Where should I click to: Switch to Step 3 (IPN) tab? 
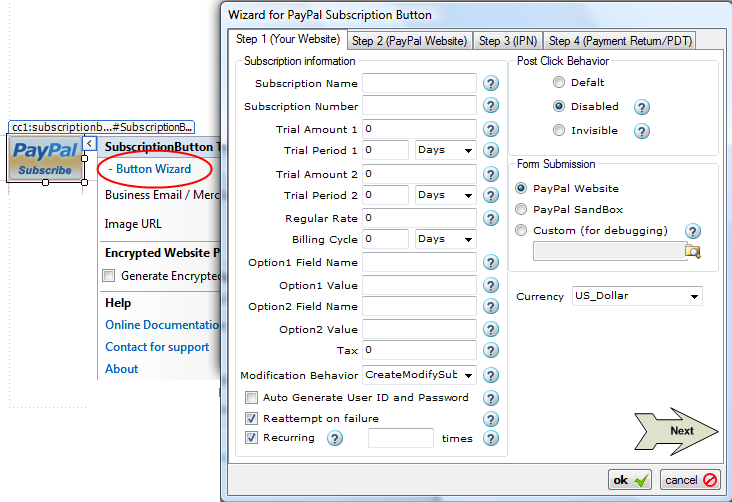point(508,41)
